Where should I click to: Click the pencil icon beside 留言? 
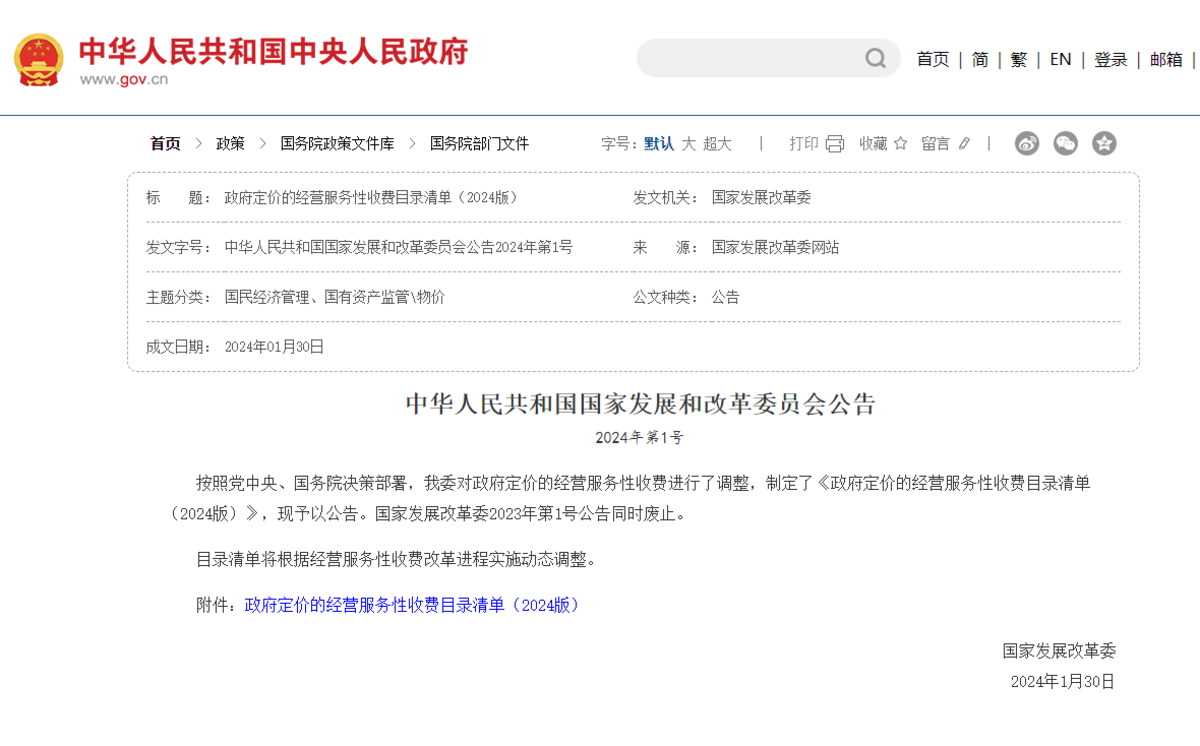click(x=962, y=143)
